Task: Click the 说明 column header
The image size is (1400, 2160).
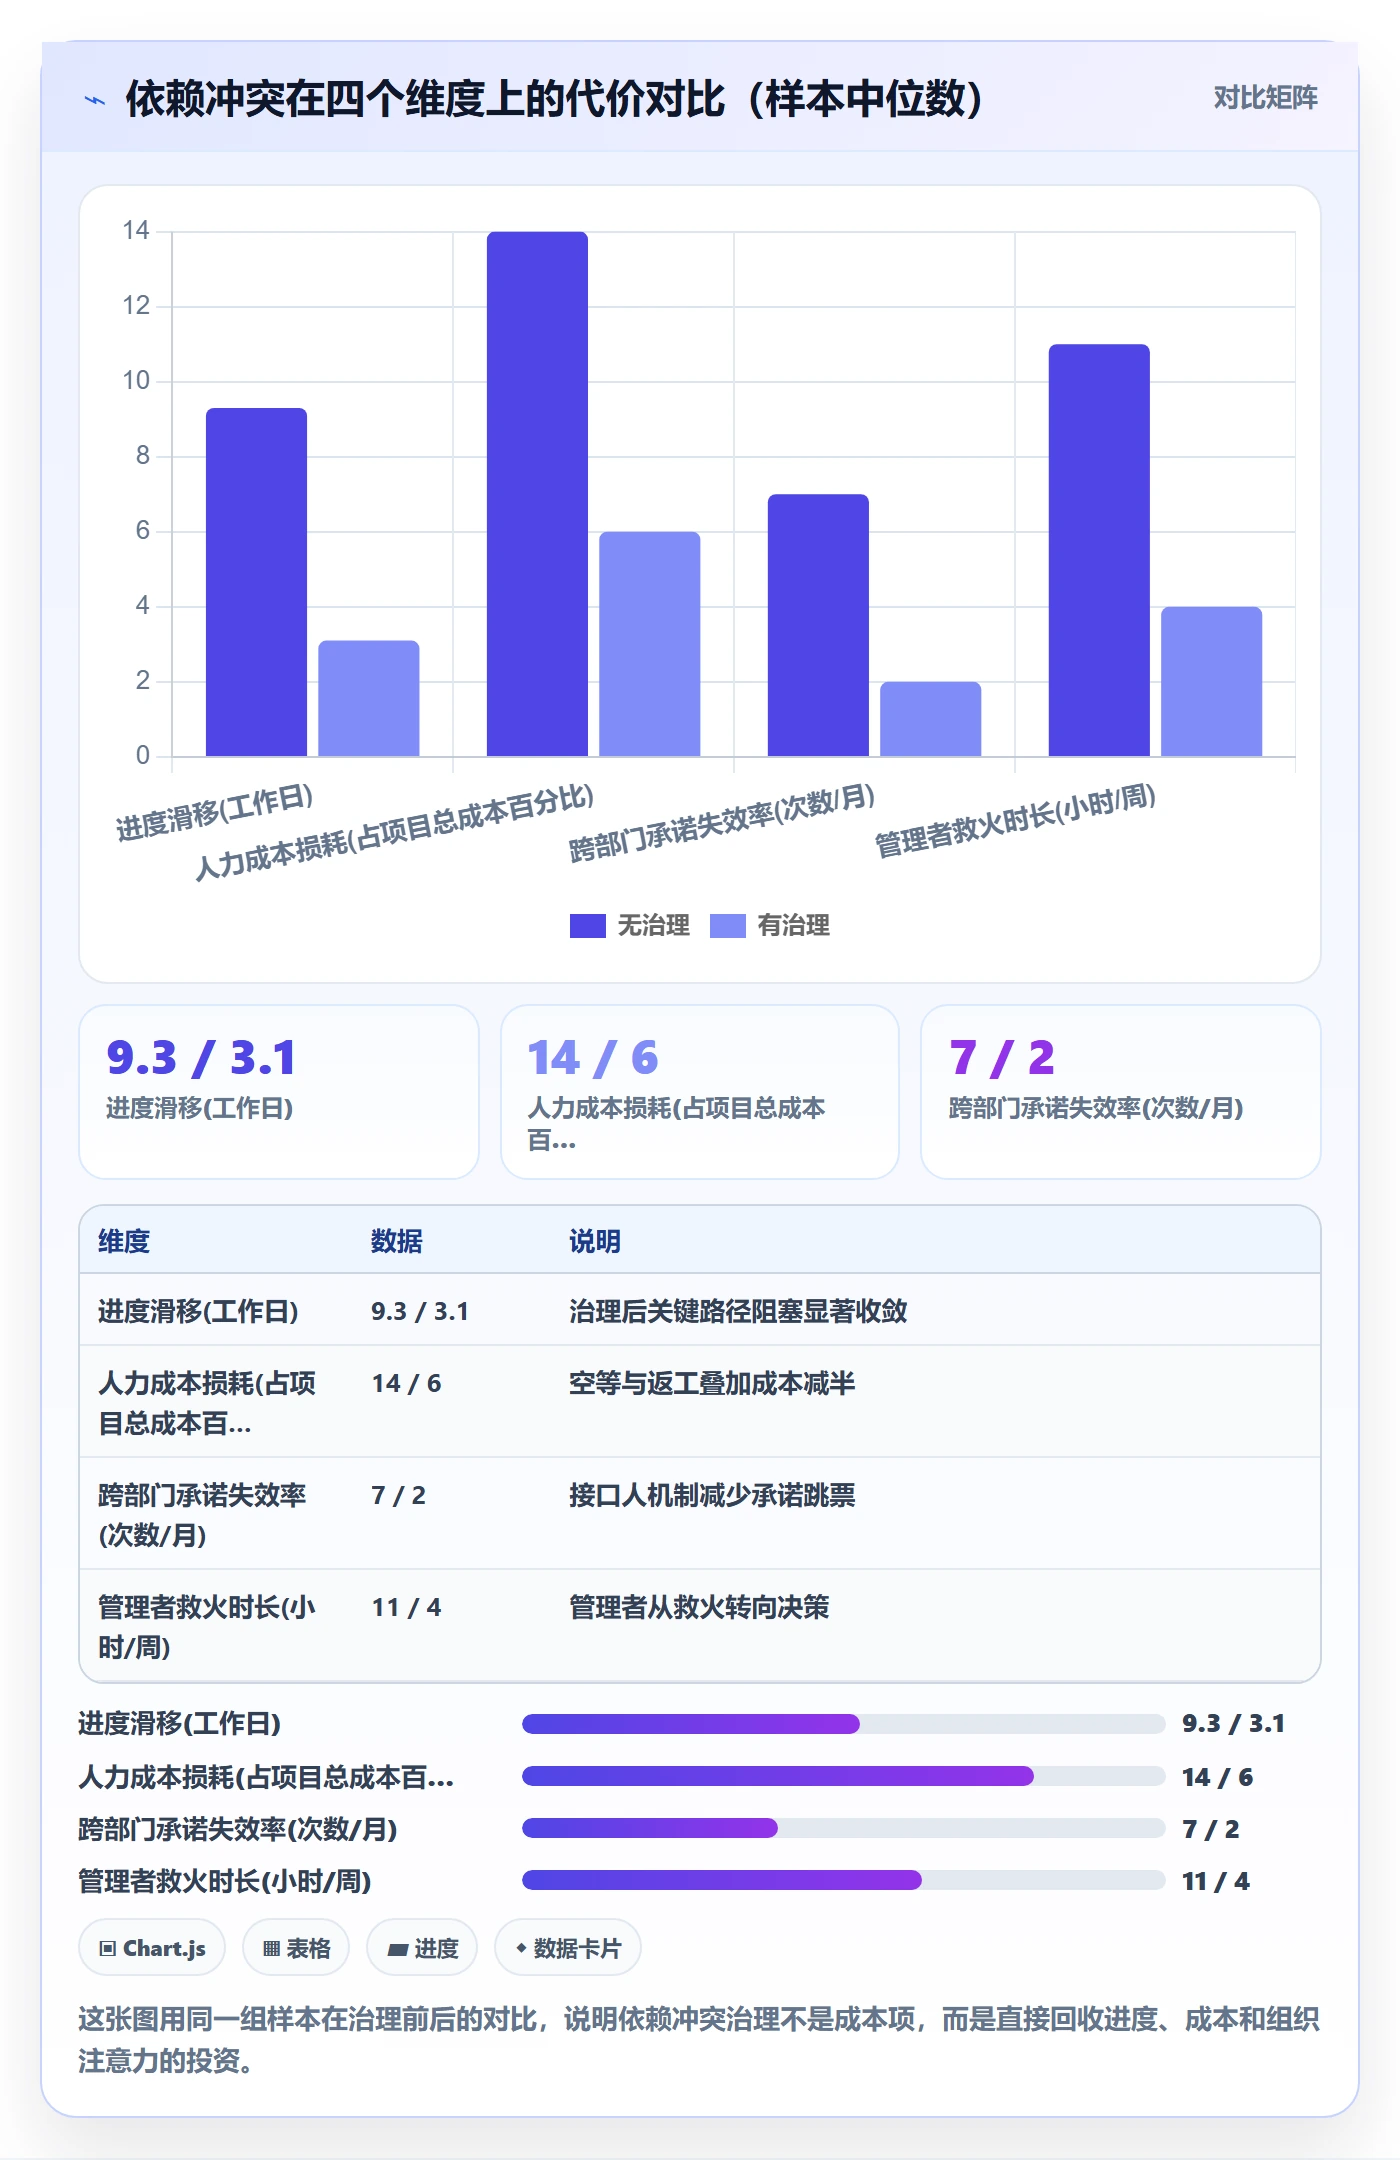Action: pyautogui.click(x=595, y=1241)
